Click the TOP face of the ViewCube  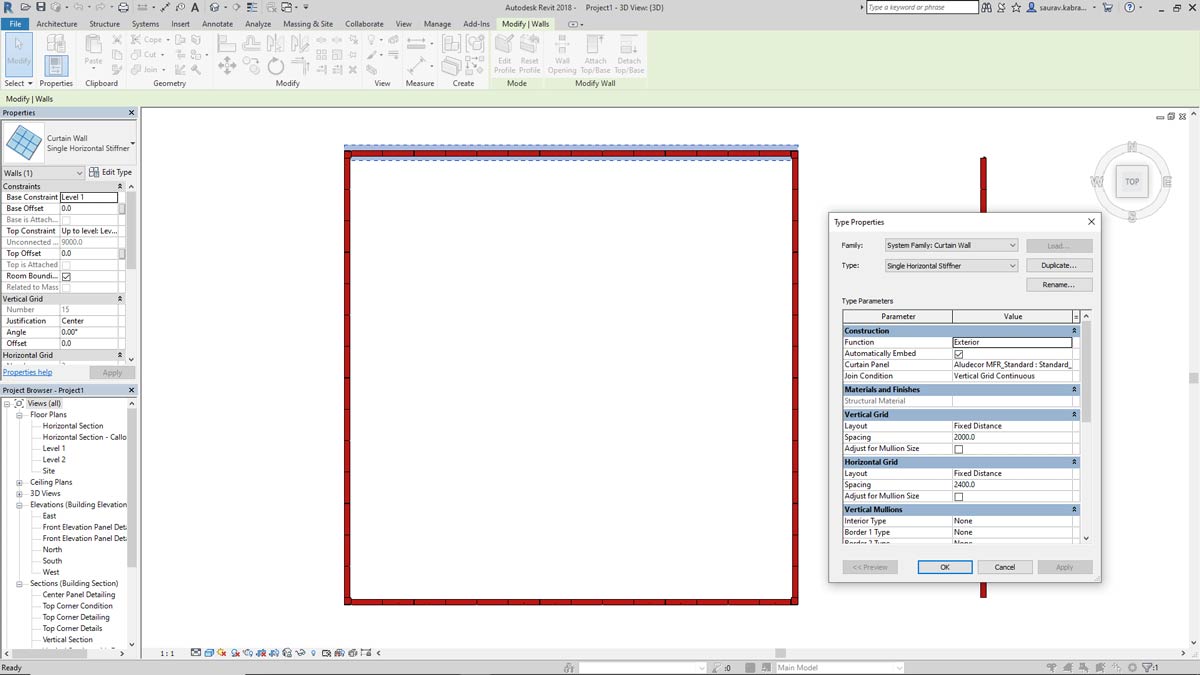(1132, 182)
